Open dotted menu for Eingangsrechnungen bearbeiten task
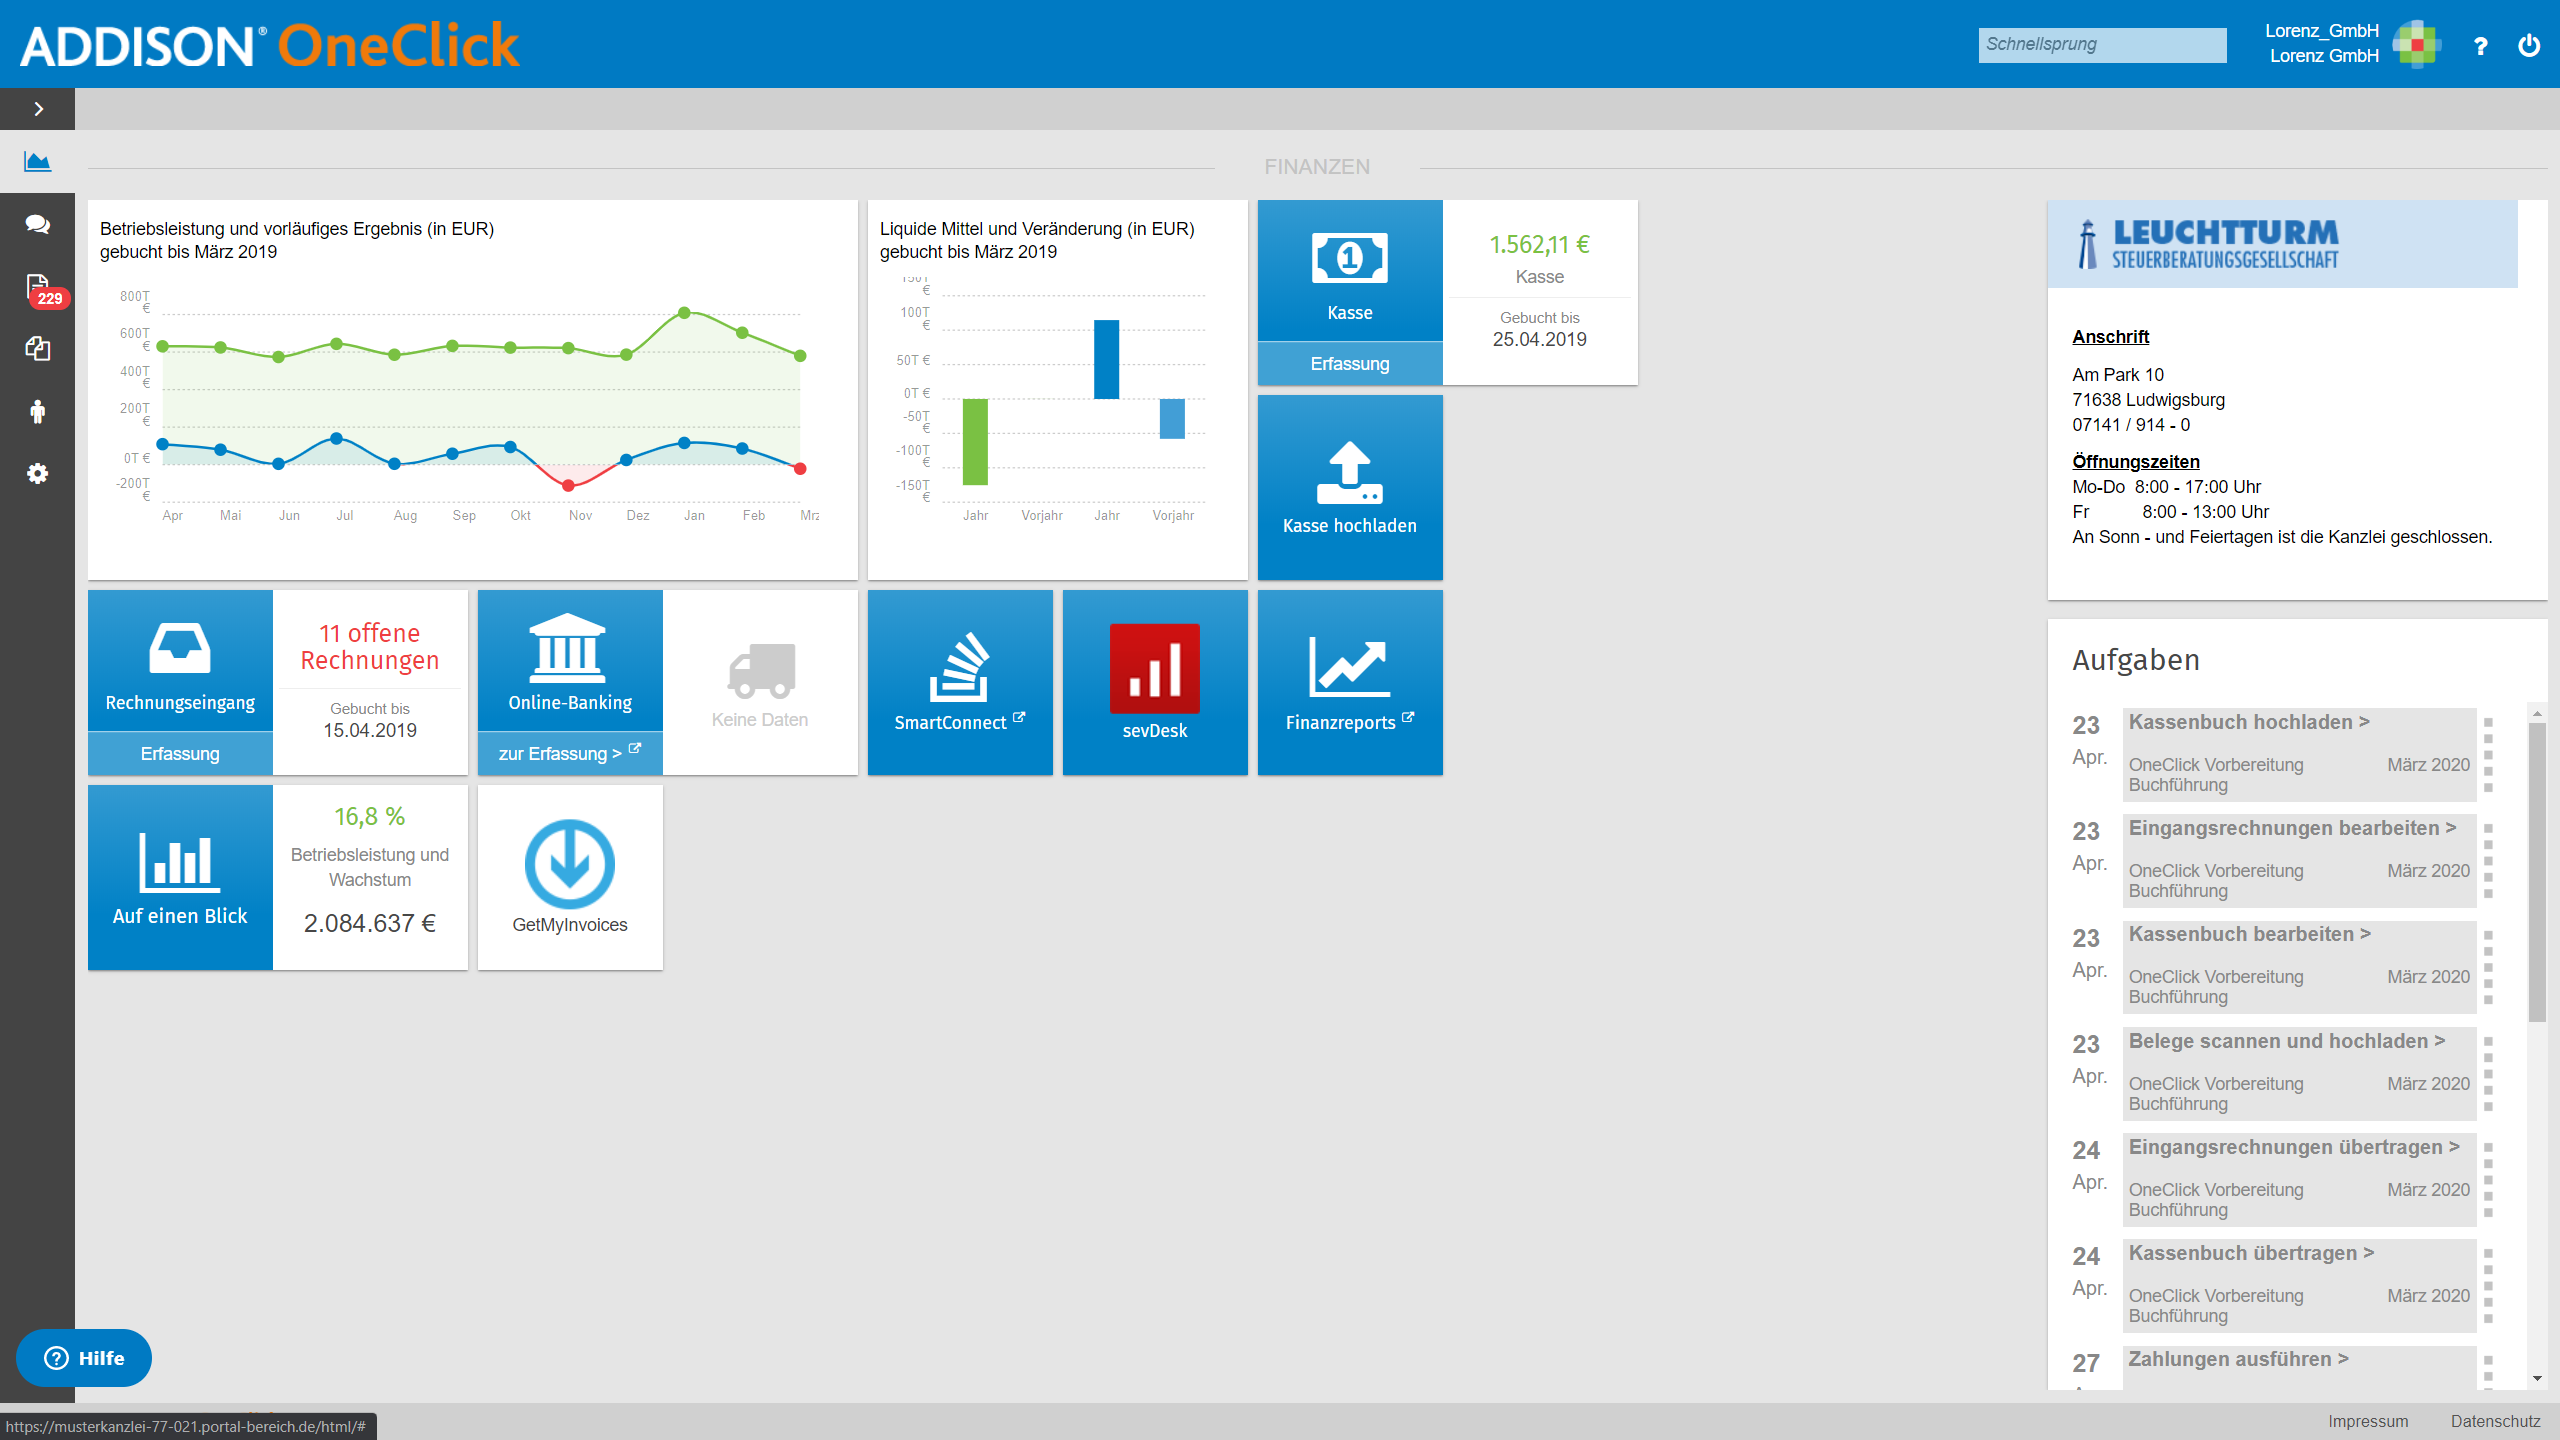Viewport: 2560px width, 1440px height. click(x=2489, y=861)
